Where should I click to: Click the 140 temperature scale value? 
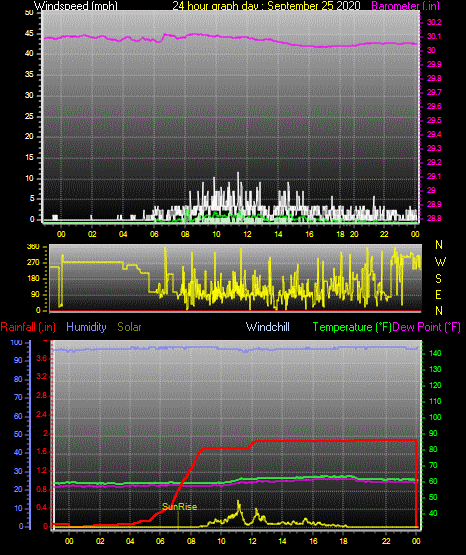pos(435,353)
